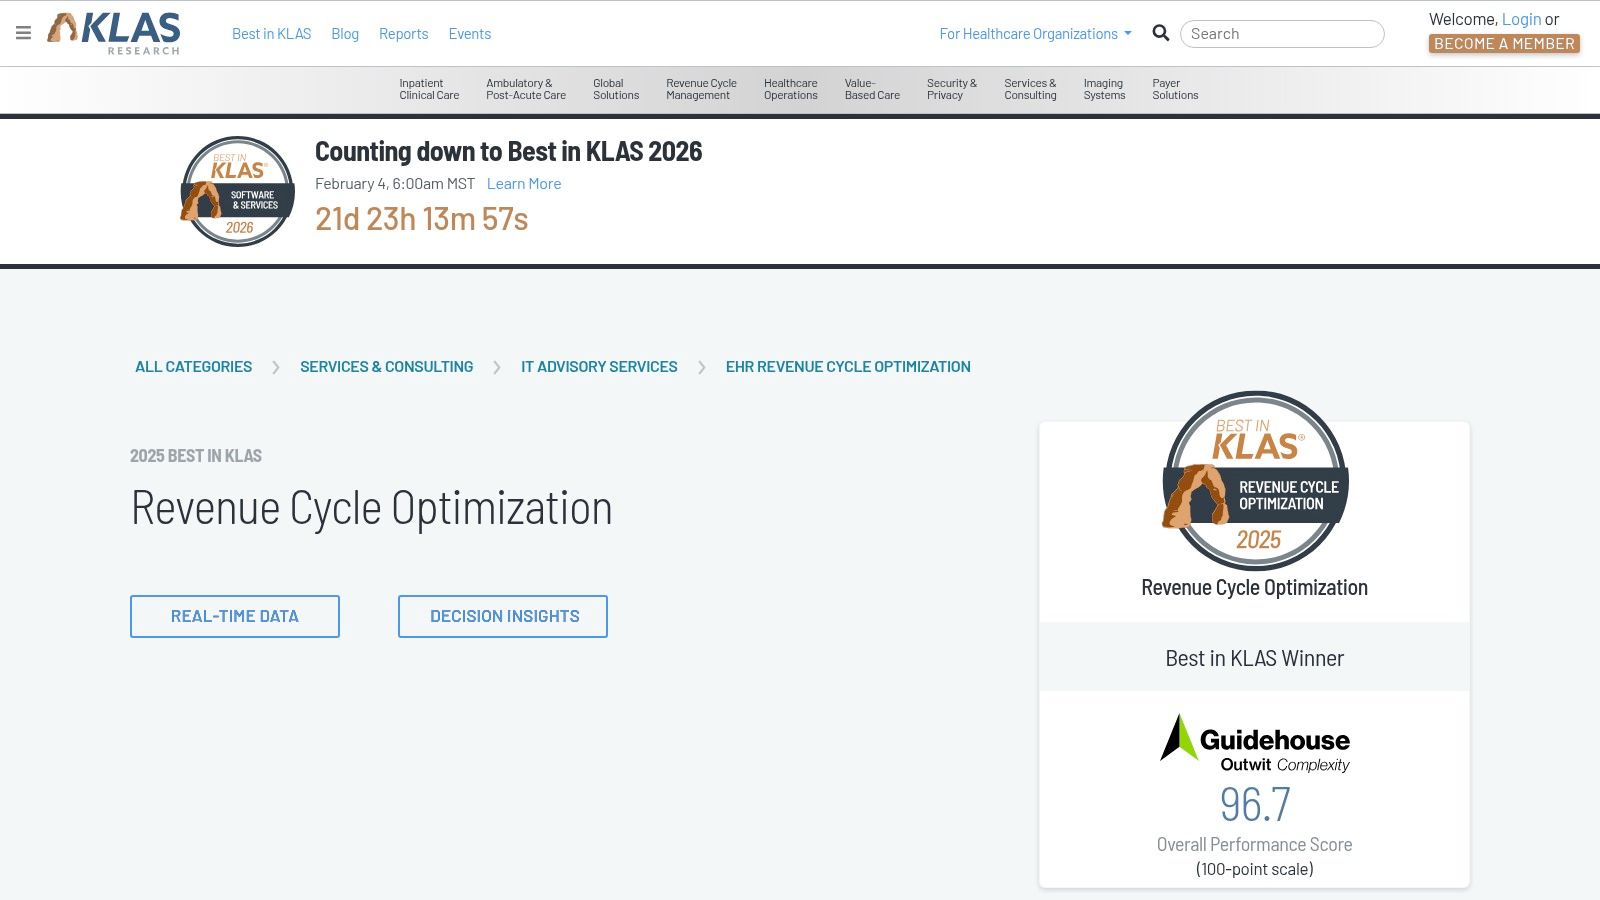Click the Best in KLAS 2026 badge
Screen dimensions: 1600x900
click(x=237, y=191)
